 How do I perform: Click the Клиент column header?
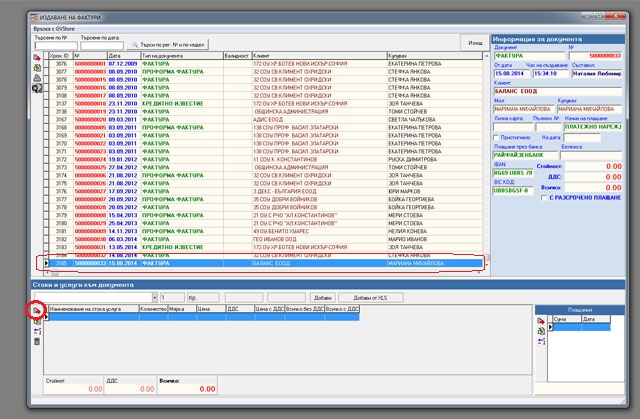(319, 55)
